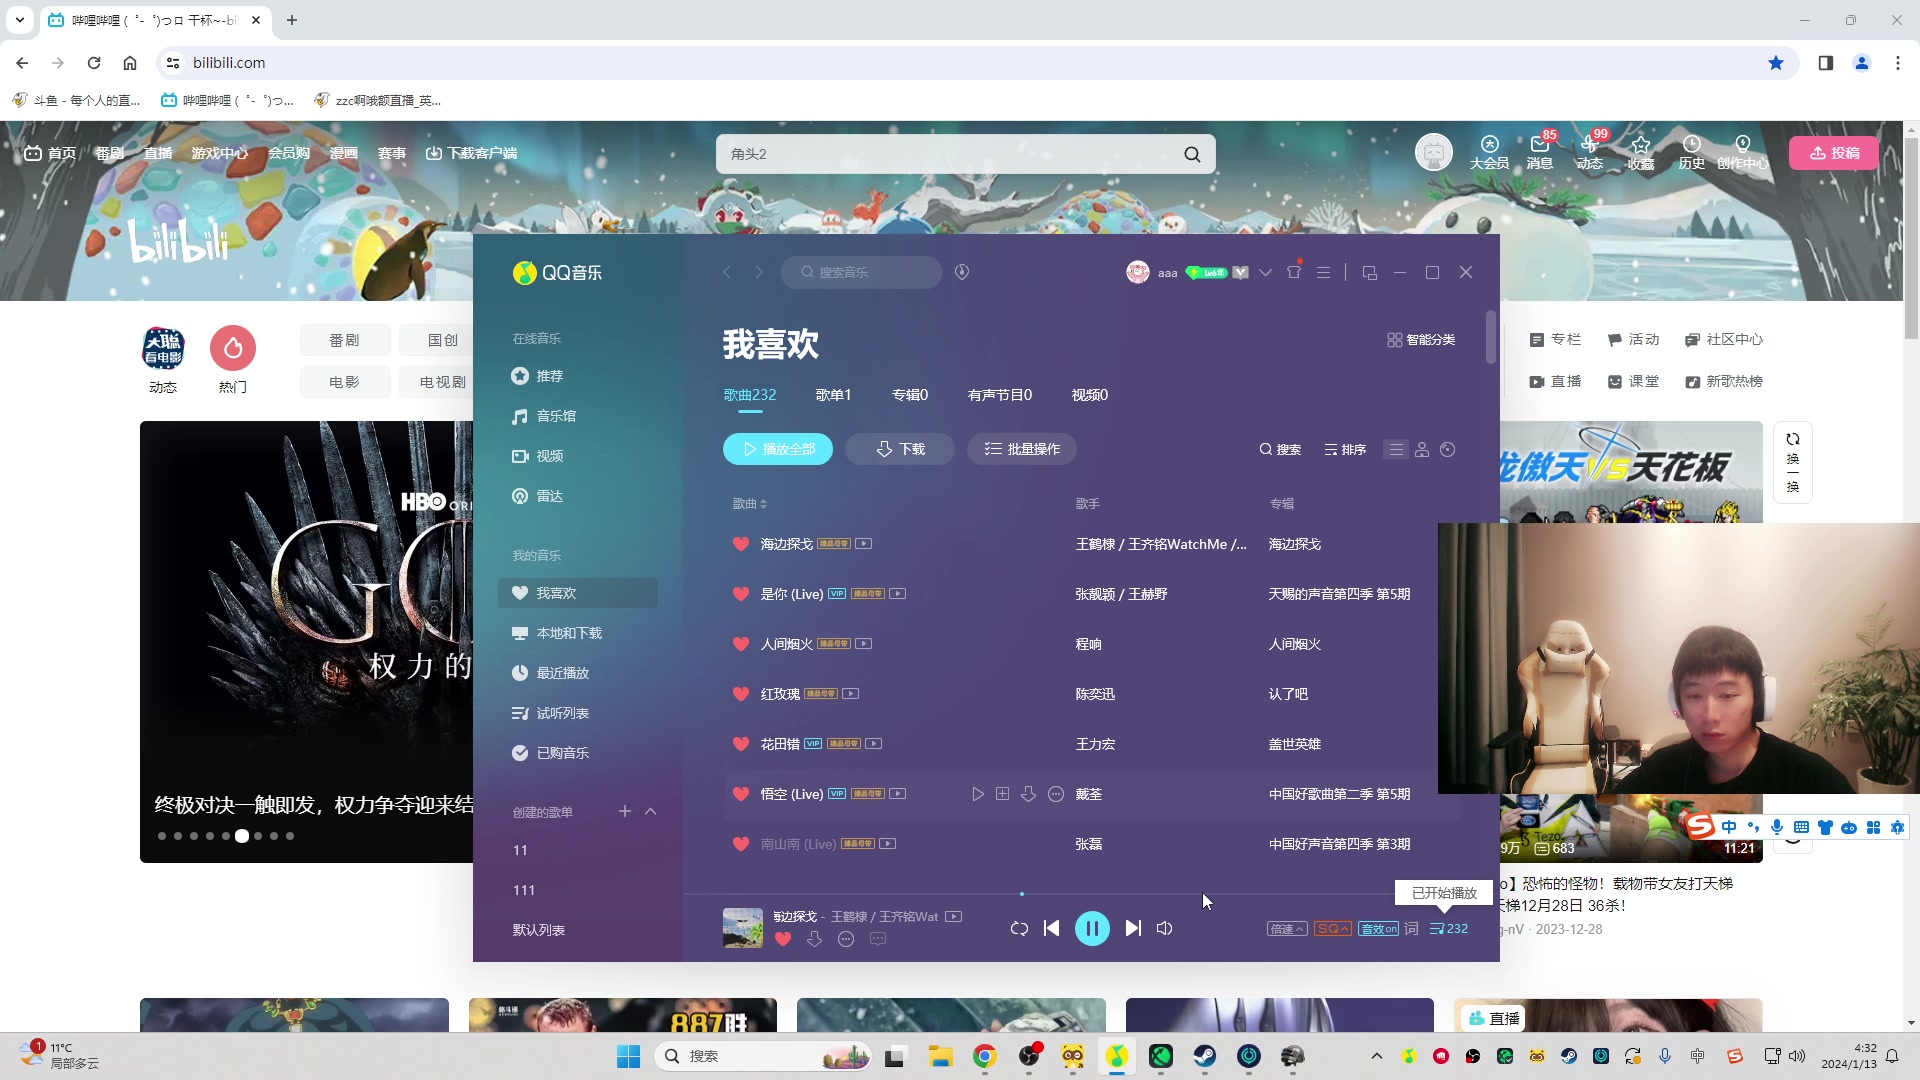Screen dimensions: 1920x1080
Task: Select the 歌曲232 tab
Action: click(750, 395)
